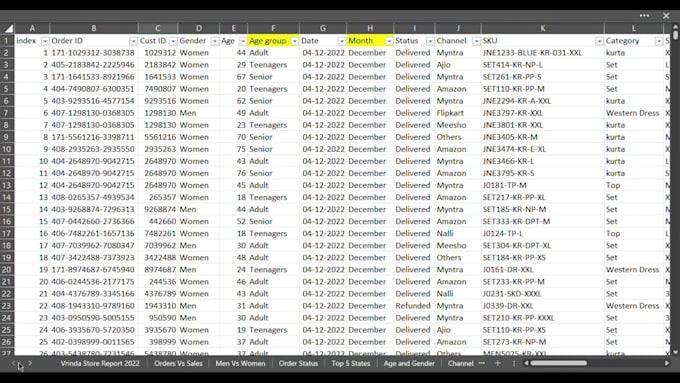
Task: Click the previous sheet navigation arrow
Action: pyautogui.click(x=13, y=363)
